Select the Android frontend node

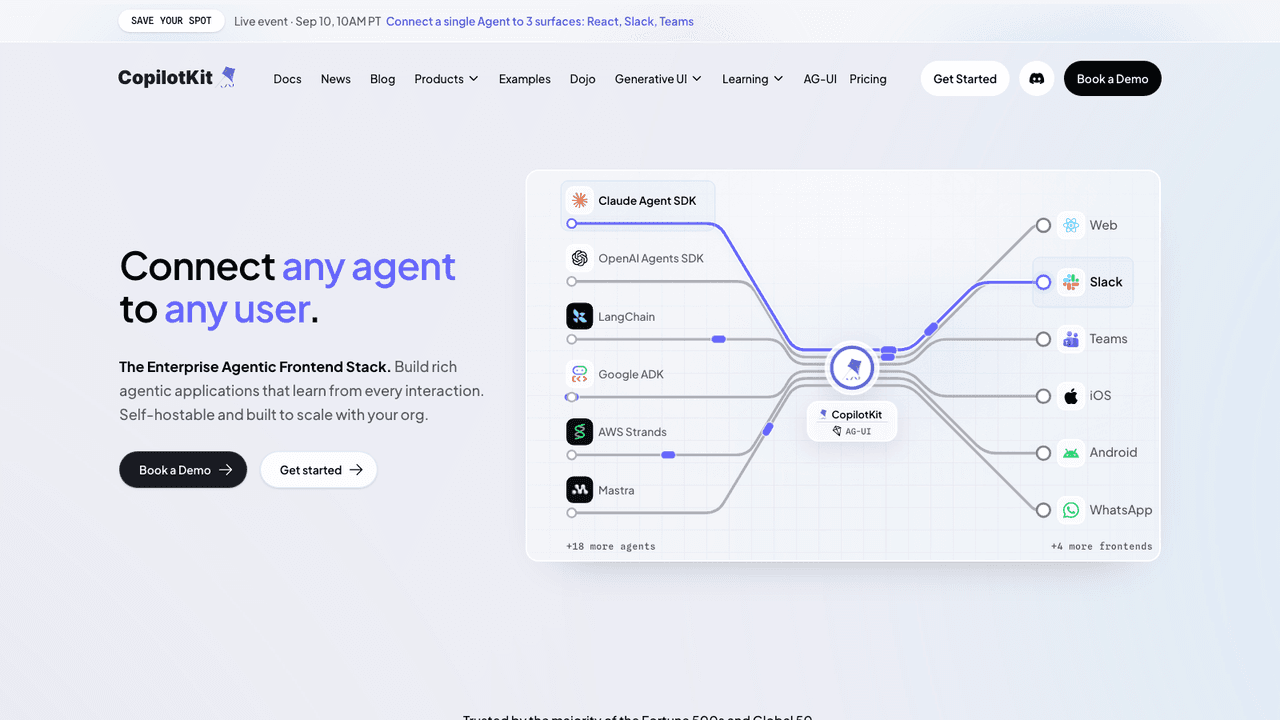coord(1043,453)
